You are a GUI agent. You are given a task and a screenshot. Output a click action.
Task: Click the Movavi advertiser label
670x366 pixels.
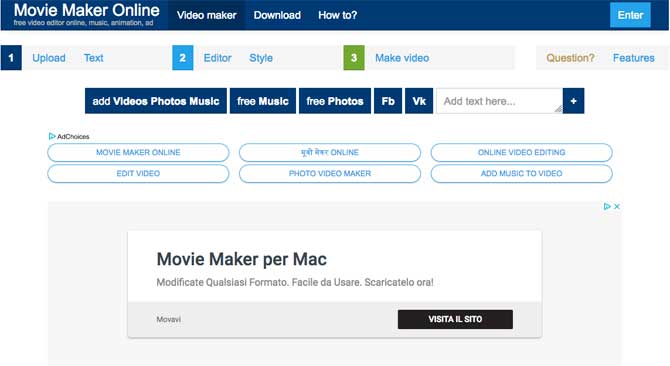[x=168, y=319]
